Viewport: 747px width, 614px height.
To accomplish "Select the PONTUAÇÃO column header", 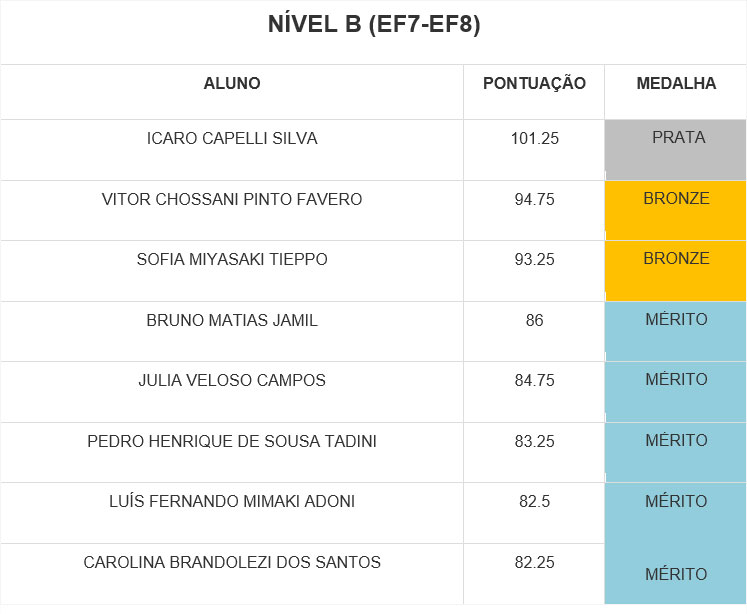I will [534, 84].
